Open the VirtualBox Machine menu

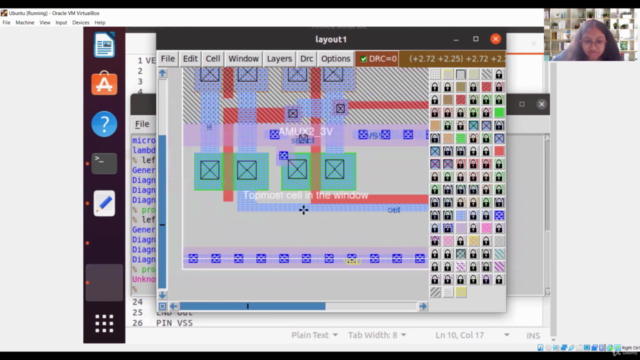(24, 22)
